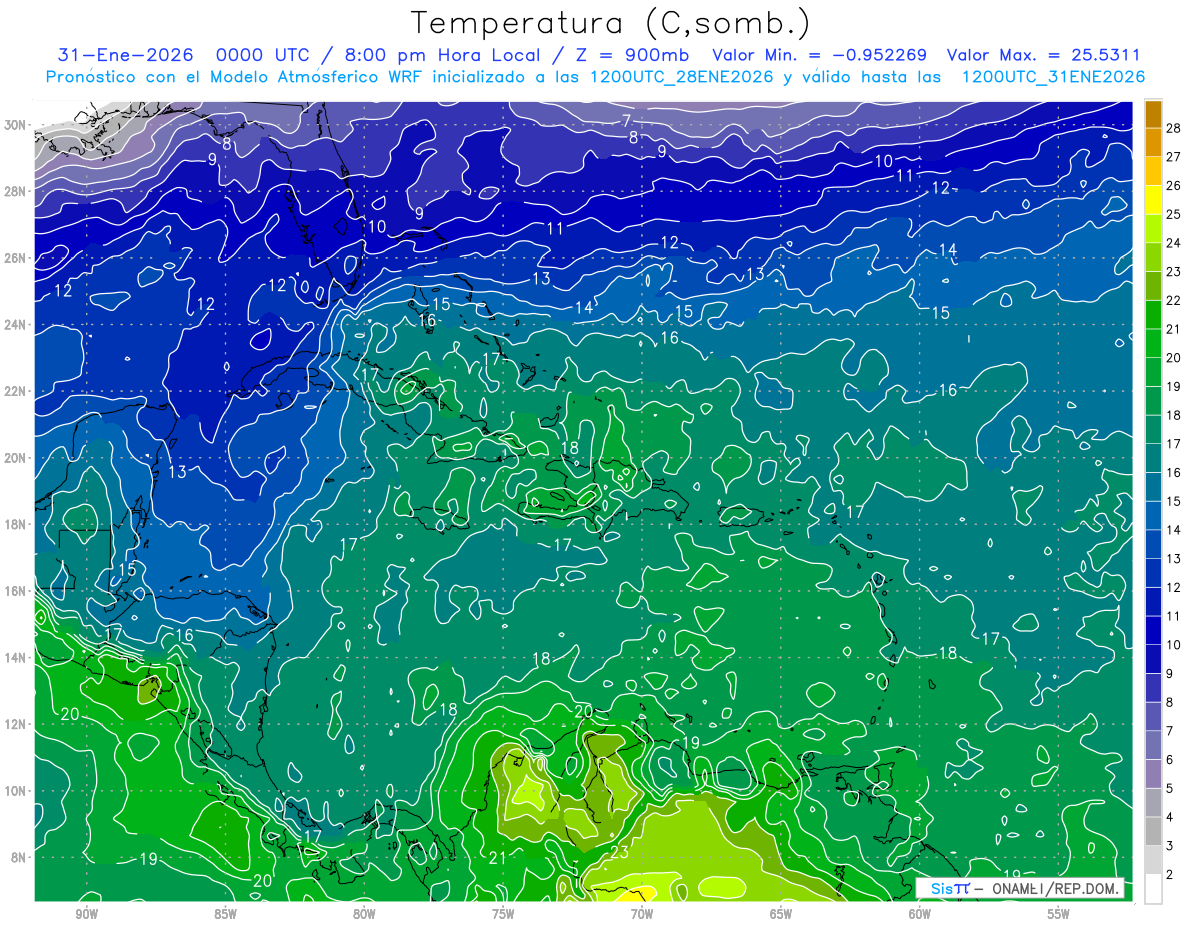
Task: Click the 'Valor Min. = -0.952269' text
Action: pyautogui.click(x=819, y=55)
